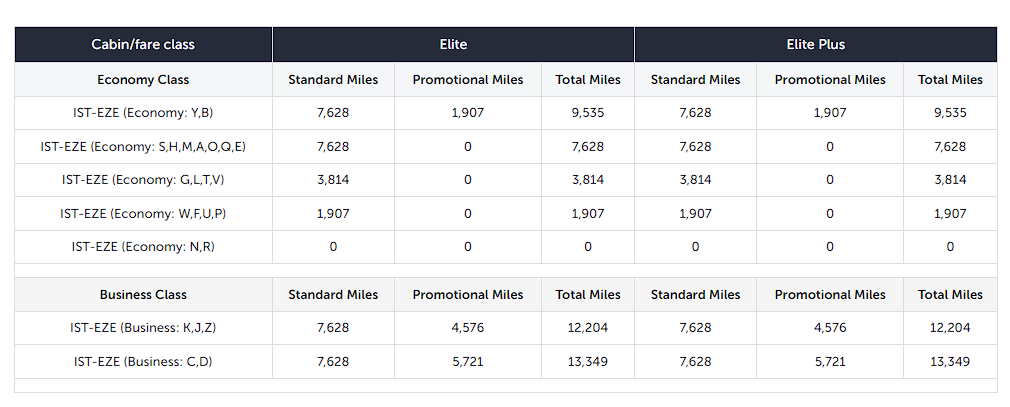
Task: Click Elite Total Miles for Economy Y,B
Action: (x=588, y=113)
